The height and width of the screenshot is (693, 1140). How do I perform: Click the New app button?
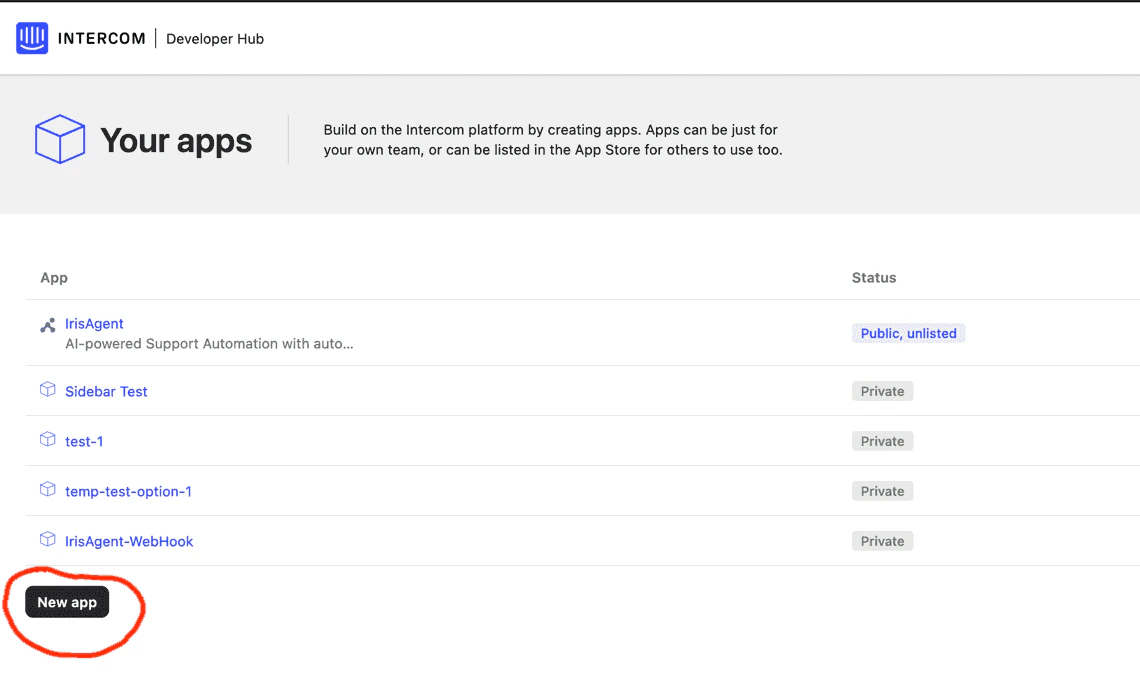(67, 602)
